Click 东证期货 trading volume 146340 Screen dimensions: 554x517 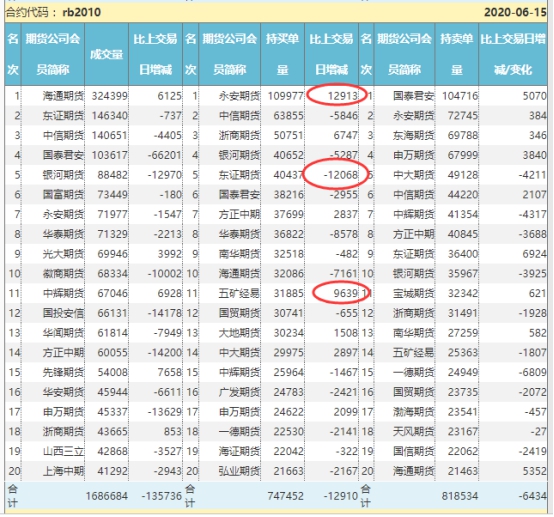(x=110, y=116)
